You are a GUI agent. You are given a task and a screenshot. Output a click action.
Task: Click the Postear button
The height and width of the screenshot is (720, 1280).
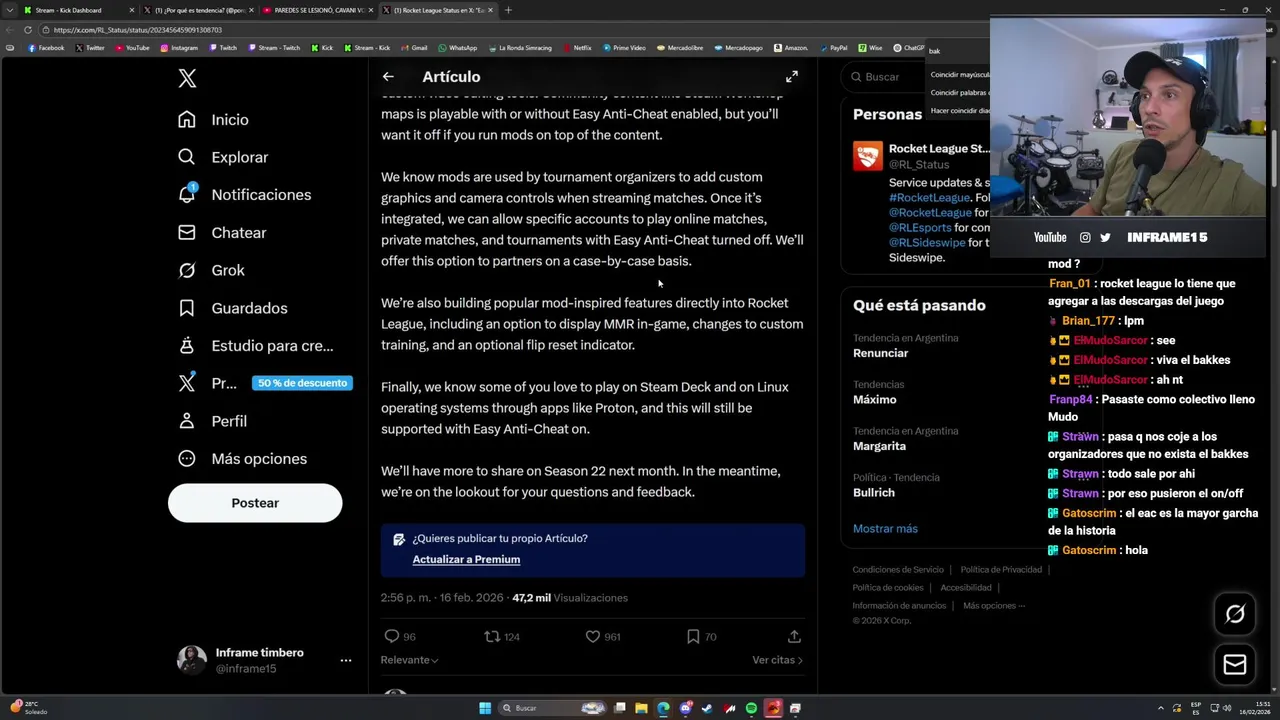point(255,503)
